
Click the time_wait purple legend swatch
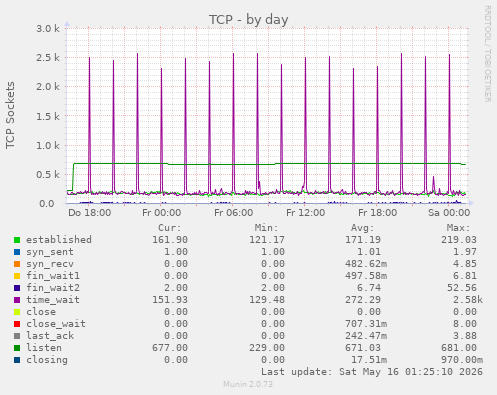(17, 300)
